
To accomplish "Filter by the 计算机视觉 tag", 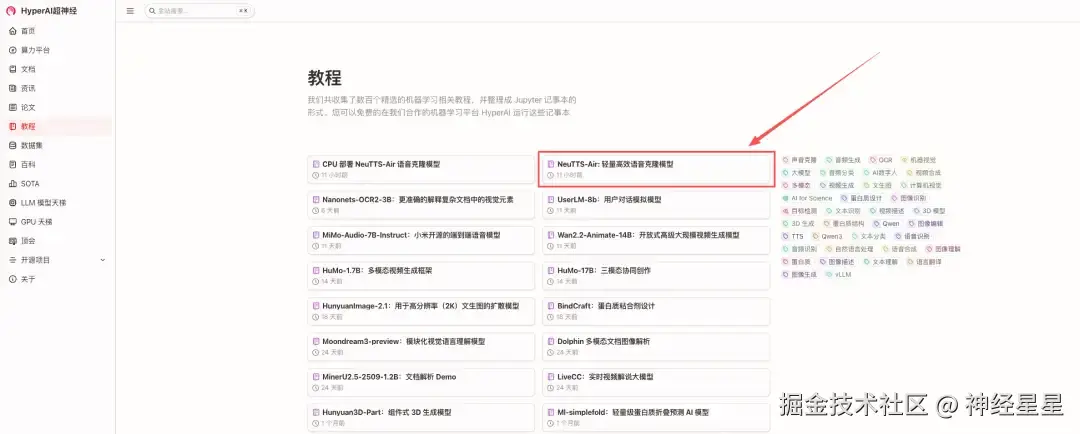I will click(x=921, y=185).
